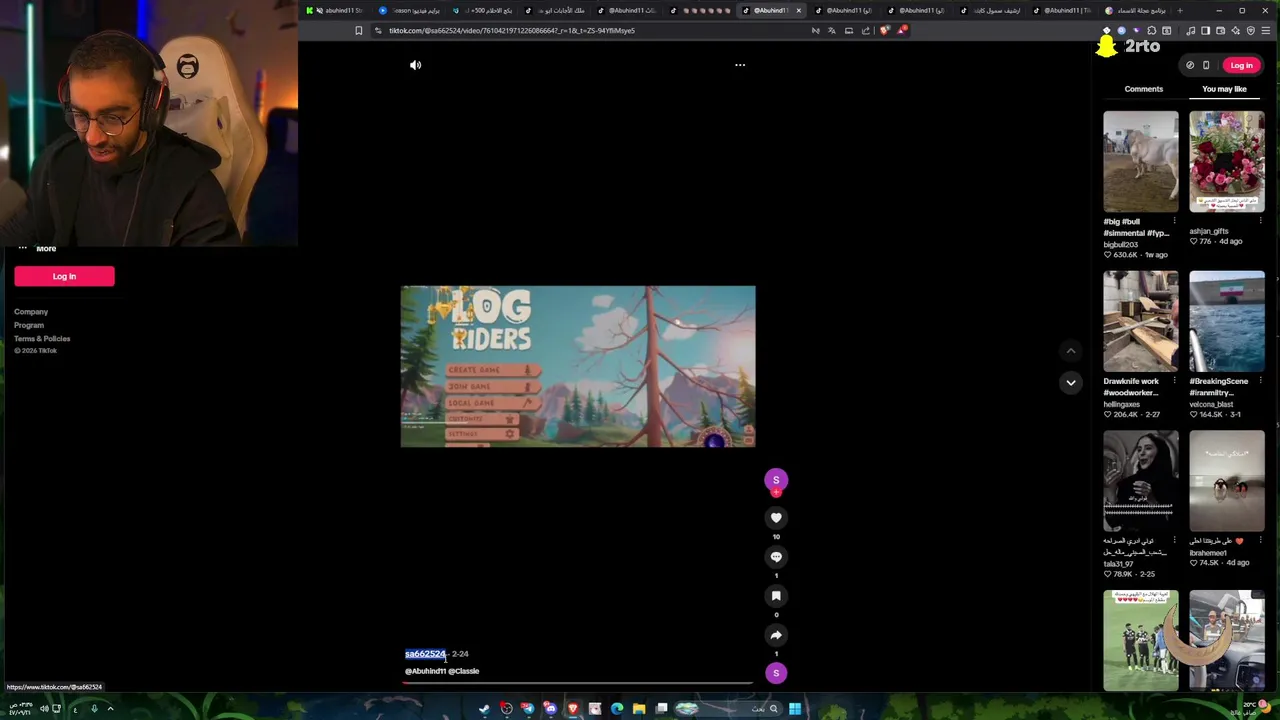The width and height of the screenshot is (1280, 720).
Task: Click the Log in button at top right
Action: [x=1241, y=65]
